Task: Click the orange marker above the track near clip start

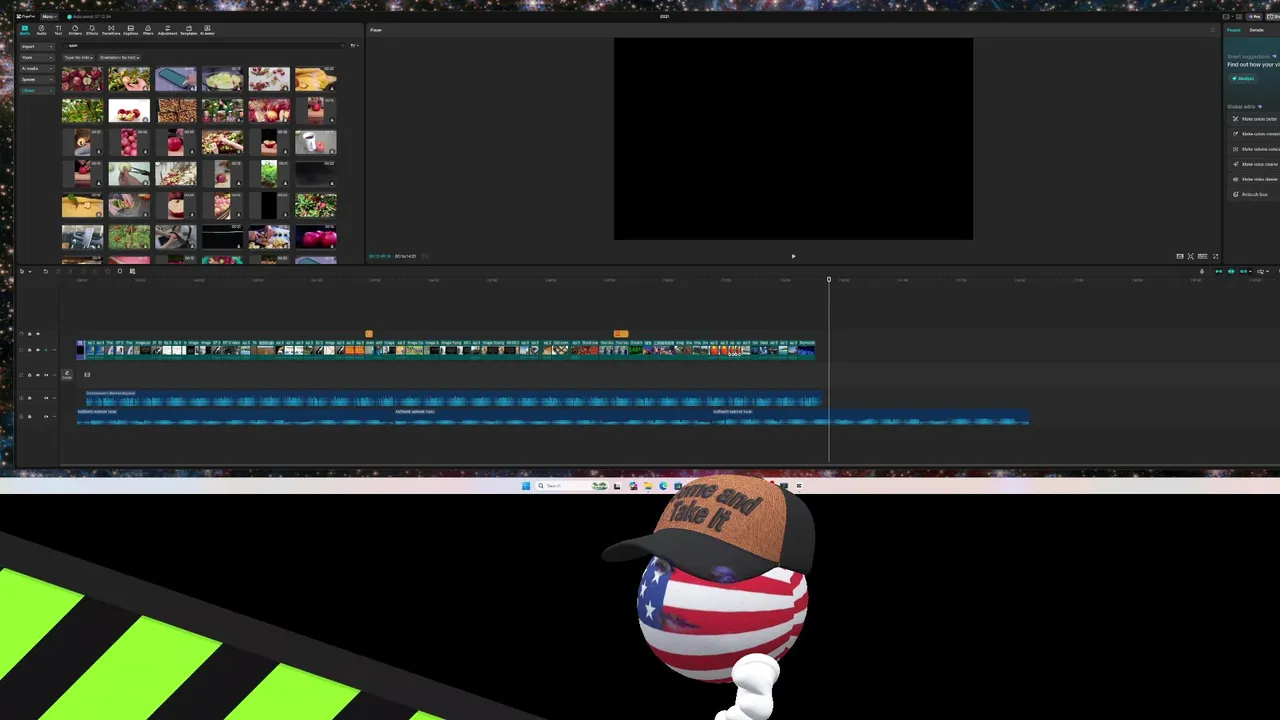Action: coord(369,334)
